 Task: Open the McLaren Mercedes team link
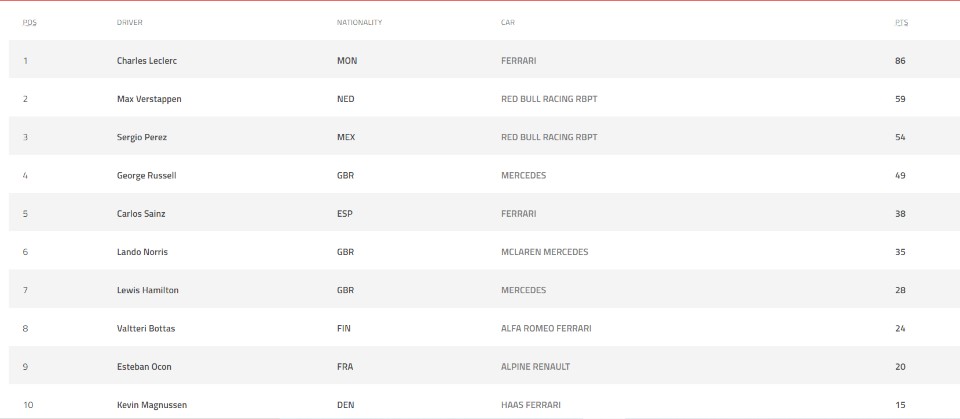(x=544, y=252)
